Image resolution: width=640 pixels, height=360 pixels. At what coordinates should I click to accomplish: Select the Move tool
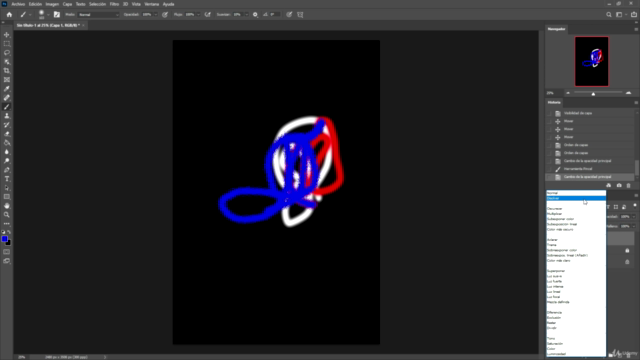click(7, 35)
